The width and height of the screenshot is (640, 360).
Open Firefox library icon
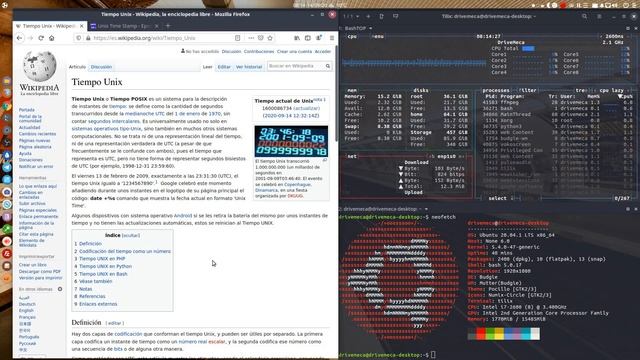click(297, 38)
